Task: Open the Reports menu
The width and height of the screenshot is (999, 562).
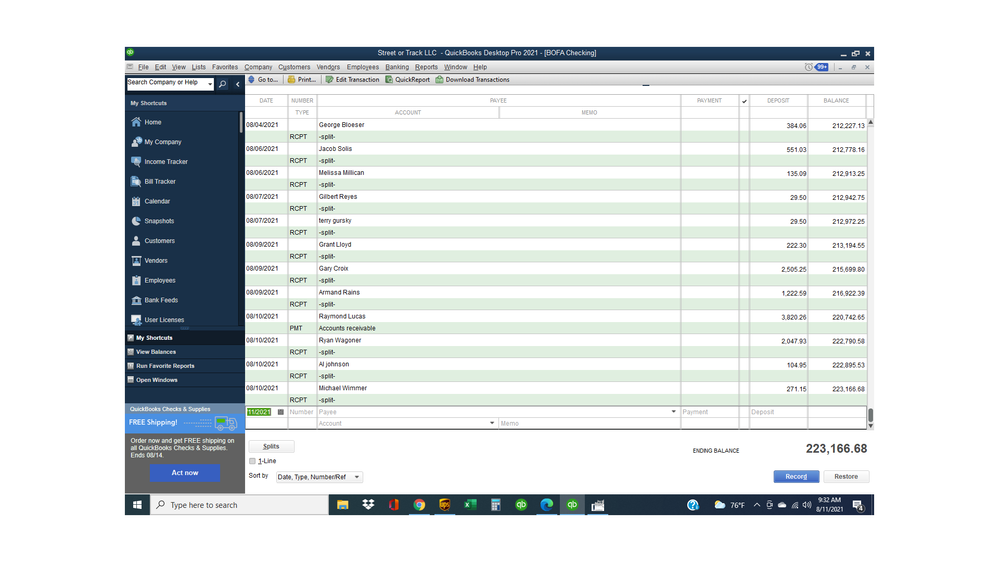Action: 426,67
